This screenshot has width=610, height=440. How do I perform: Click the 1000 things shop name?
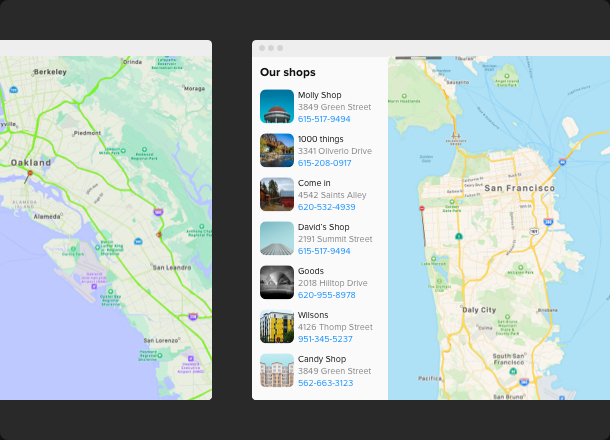coord(321,139)
